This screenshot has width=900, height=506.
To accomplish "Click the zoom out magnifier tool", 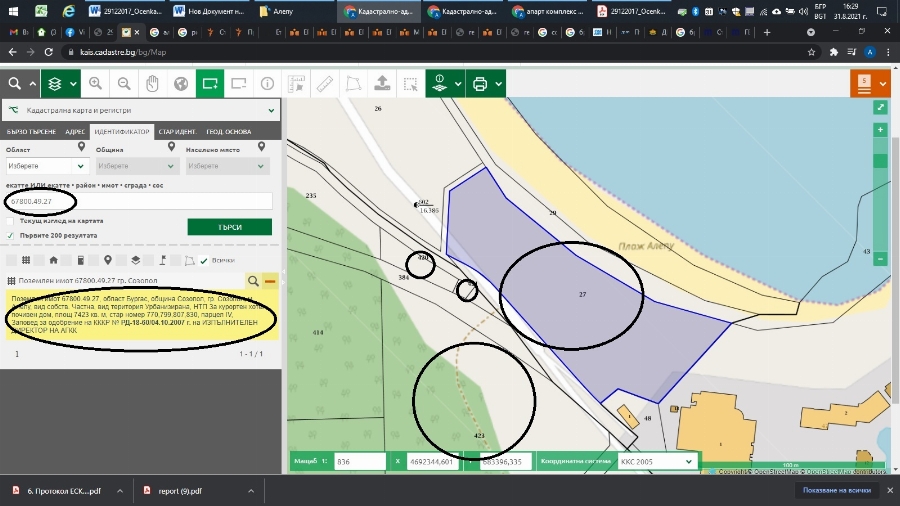I will tap(124, 84).
